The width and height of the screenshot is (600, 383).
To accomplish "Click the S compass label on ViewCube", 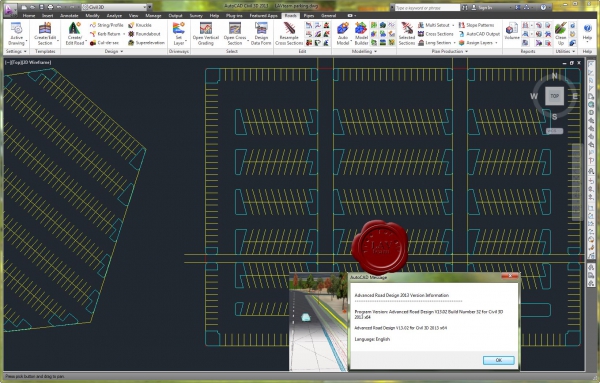I will tap(554, 117).
